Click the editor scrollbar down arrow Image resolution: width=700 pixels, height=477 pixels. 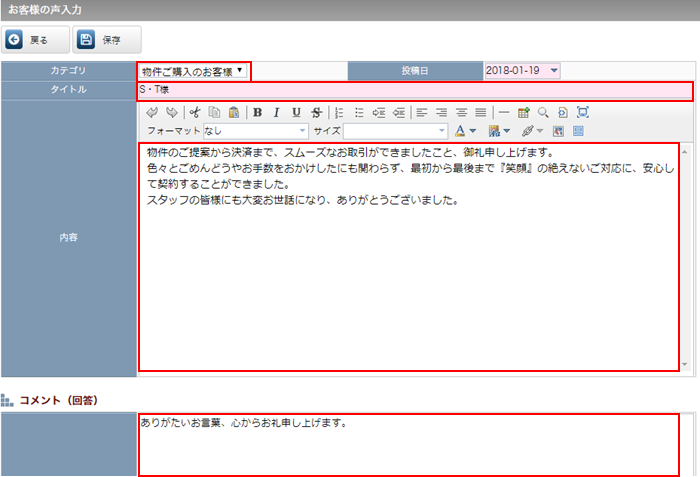tap(685, 364)
